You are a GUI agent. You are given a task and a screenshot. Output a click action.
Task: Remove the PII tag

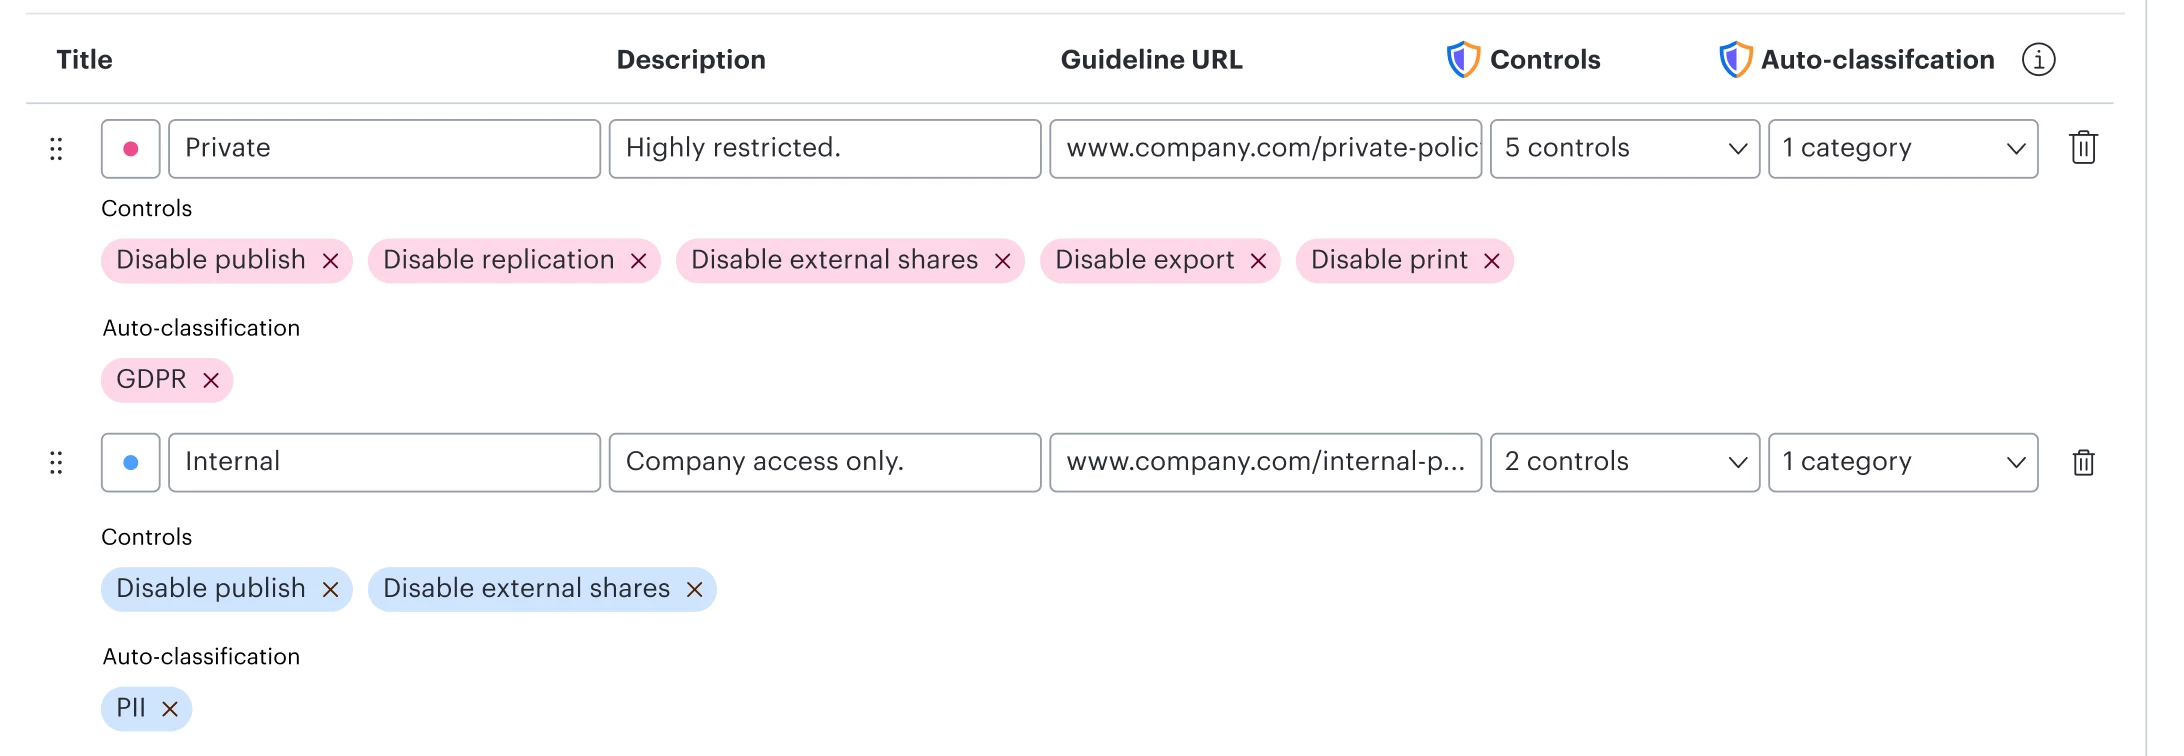[170, 709]
